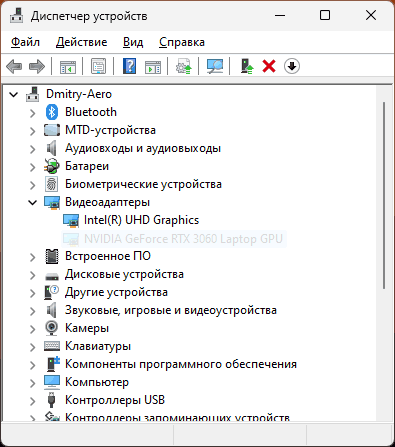
Task: Update driver using the gear toolbar icon
Action: point(184,66)
